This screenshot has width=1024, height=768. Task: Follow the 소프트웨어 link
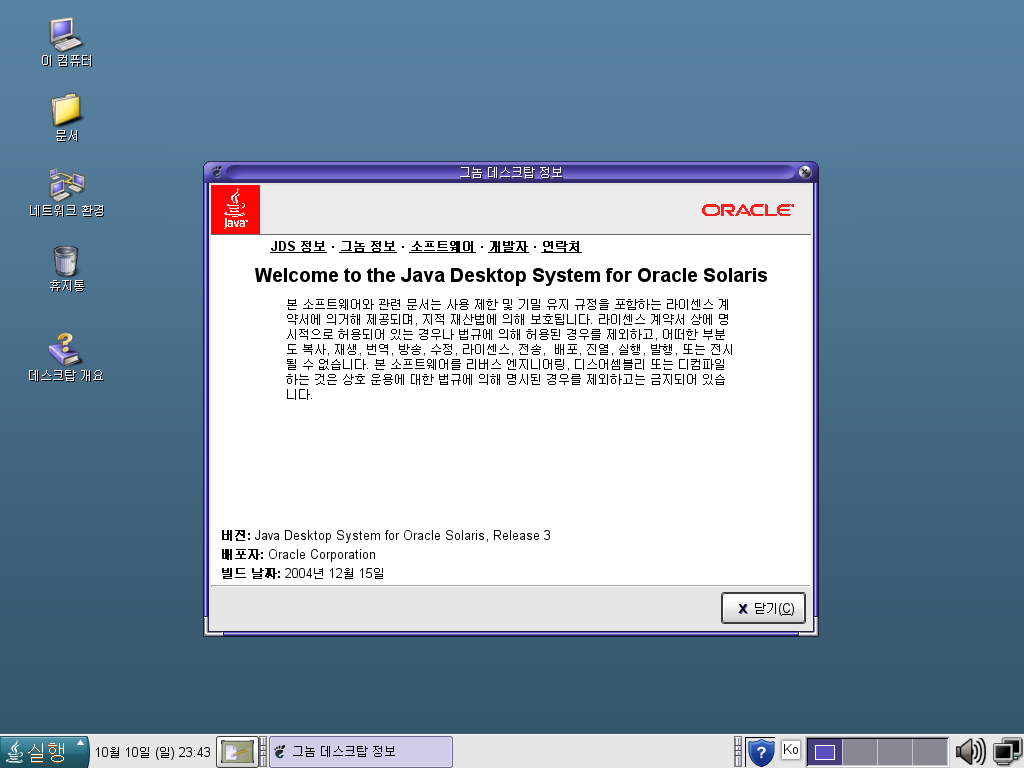pos(442,247)
